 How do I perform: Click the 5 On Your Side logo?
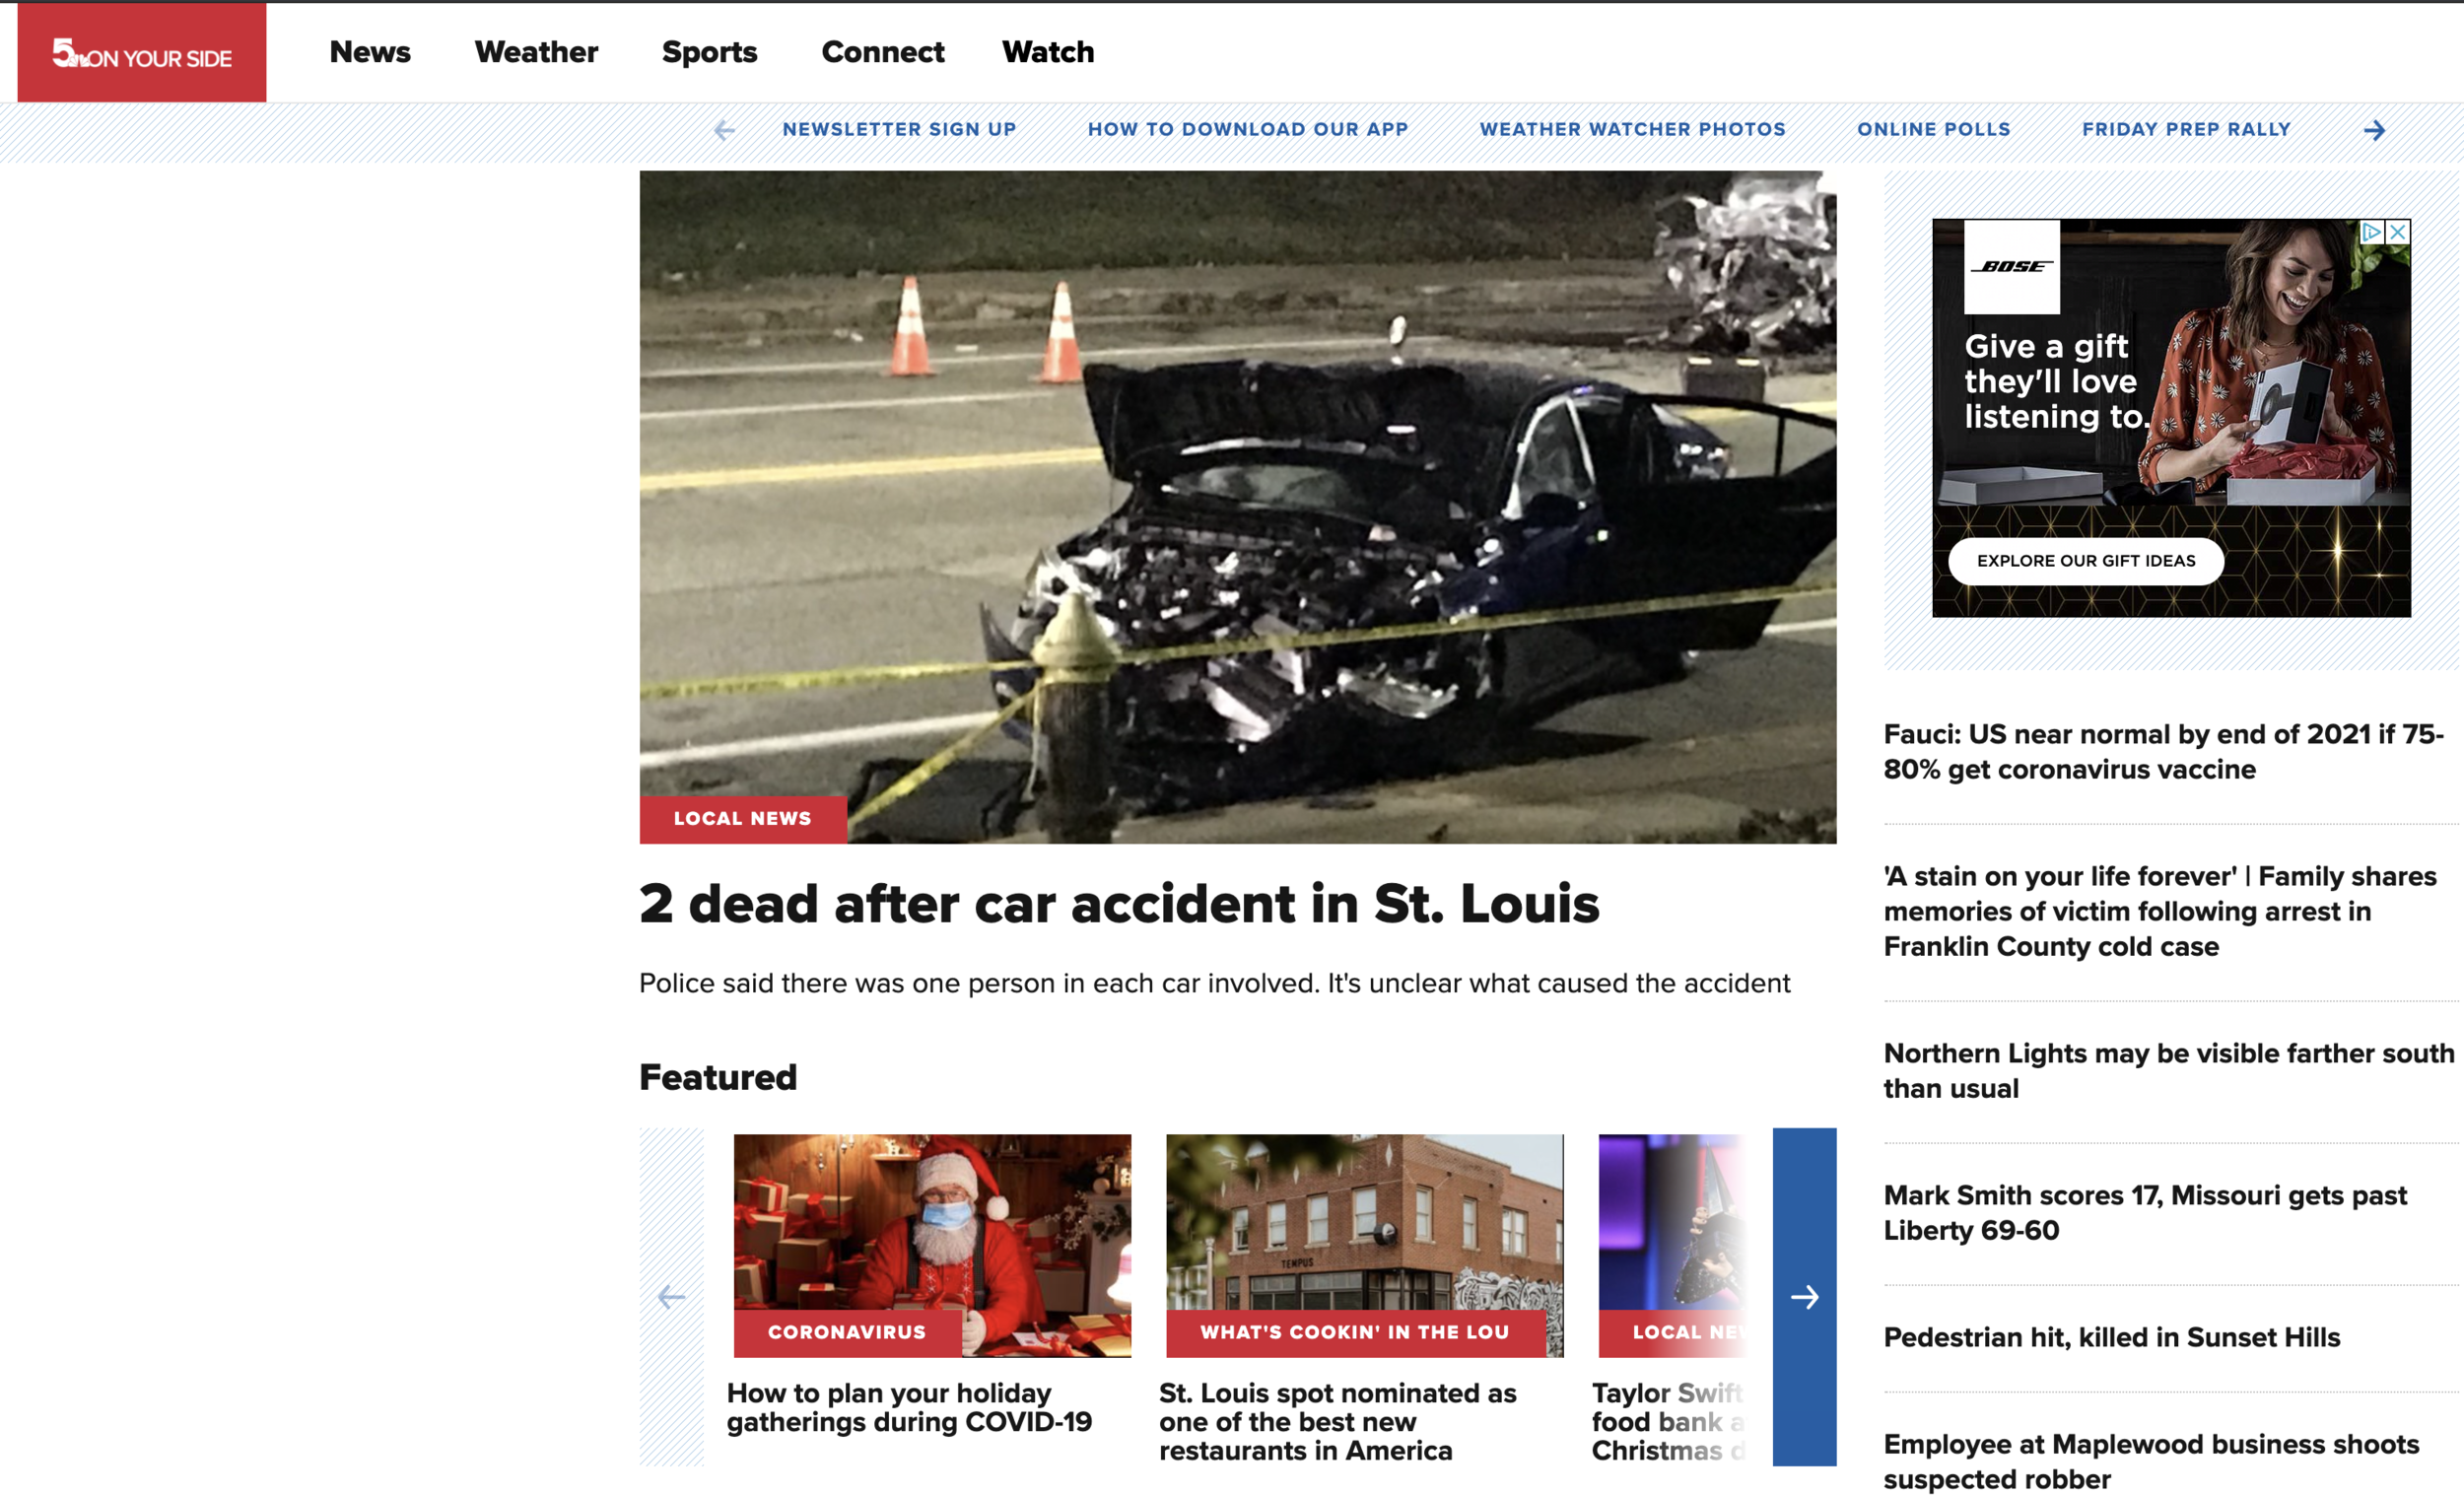(x=141, y=53)
